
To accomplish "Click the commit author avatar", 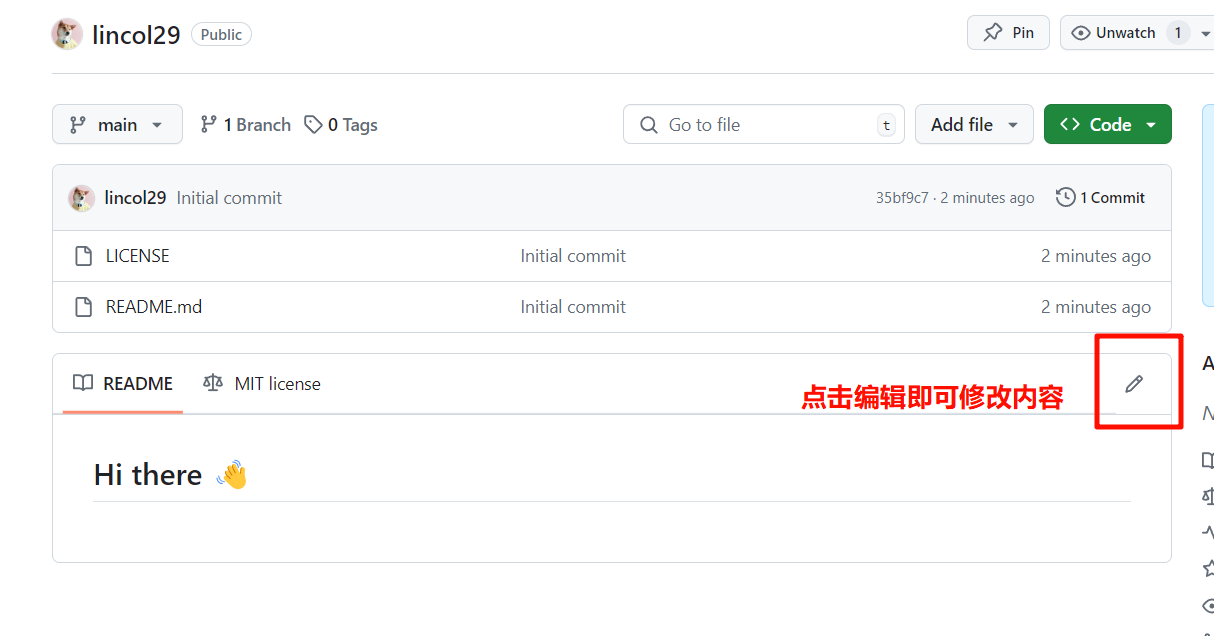I will coord(81,198).
